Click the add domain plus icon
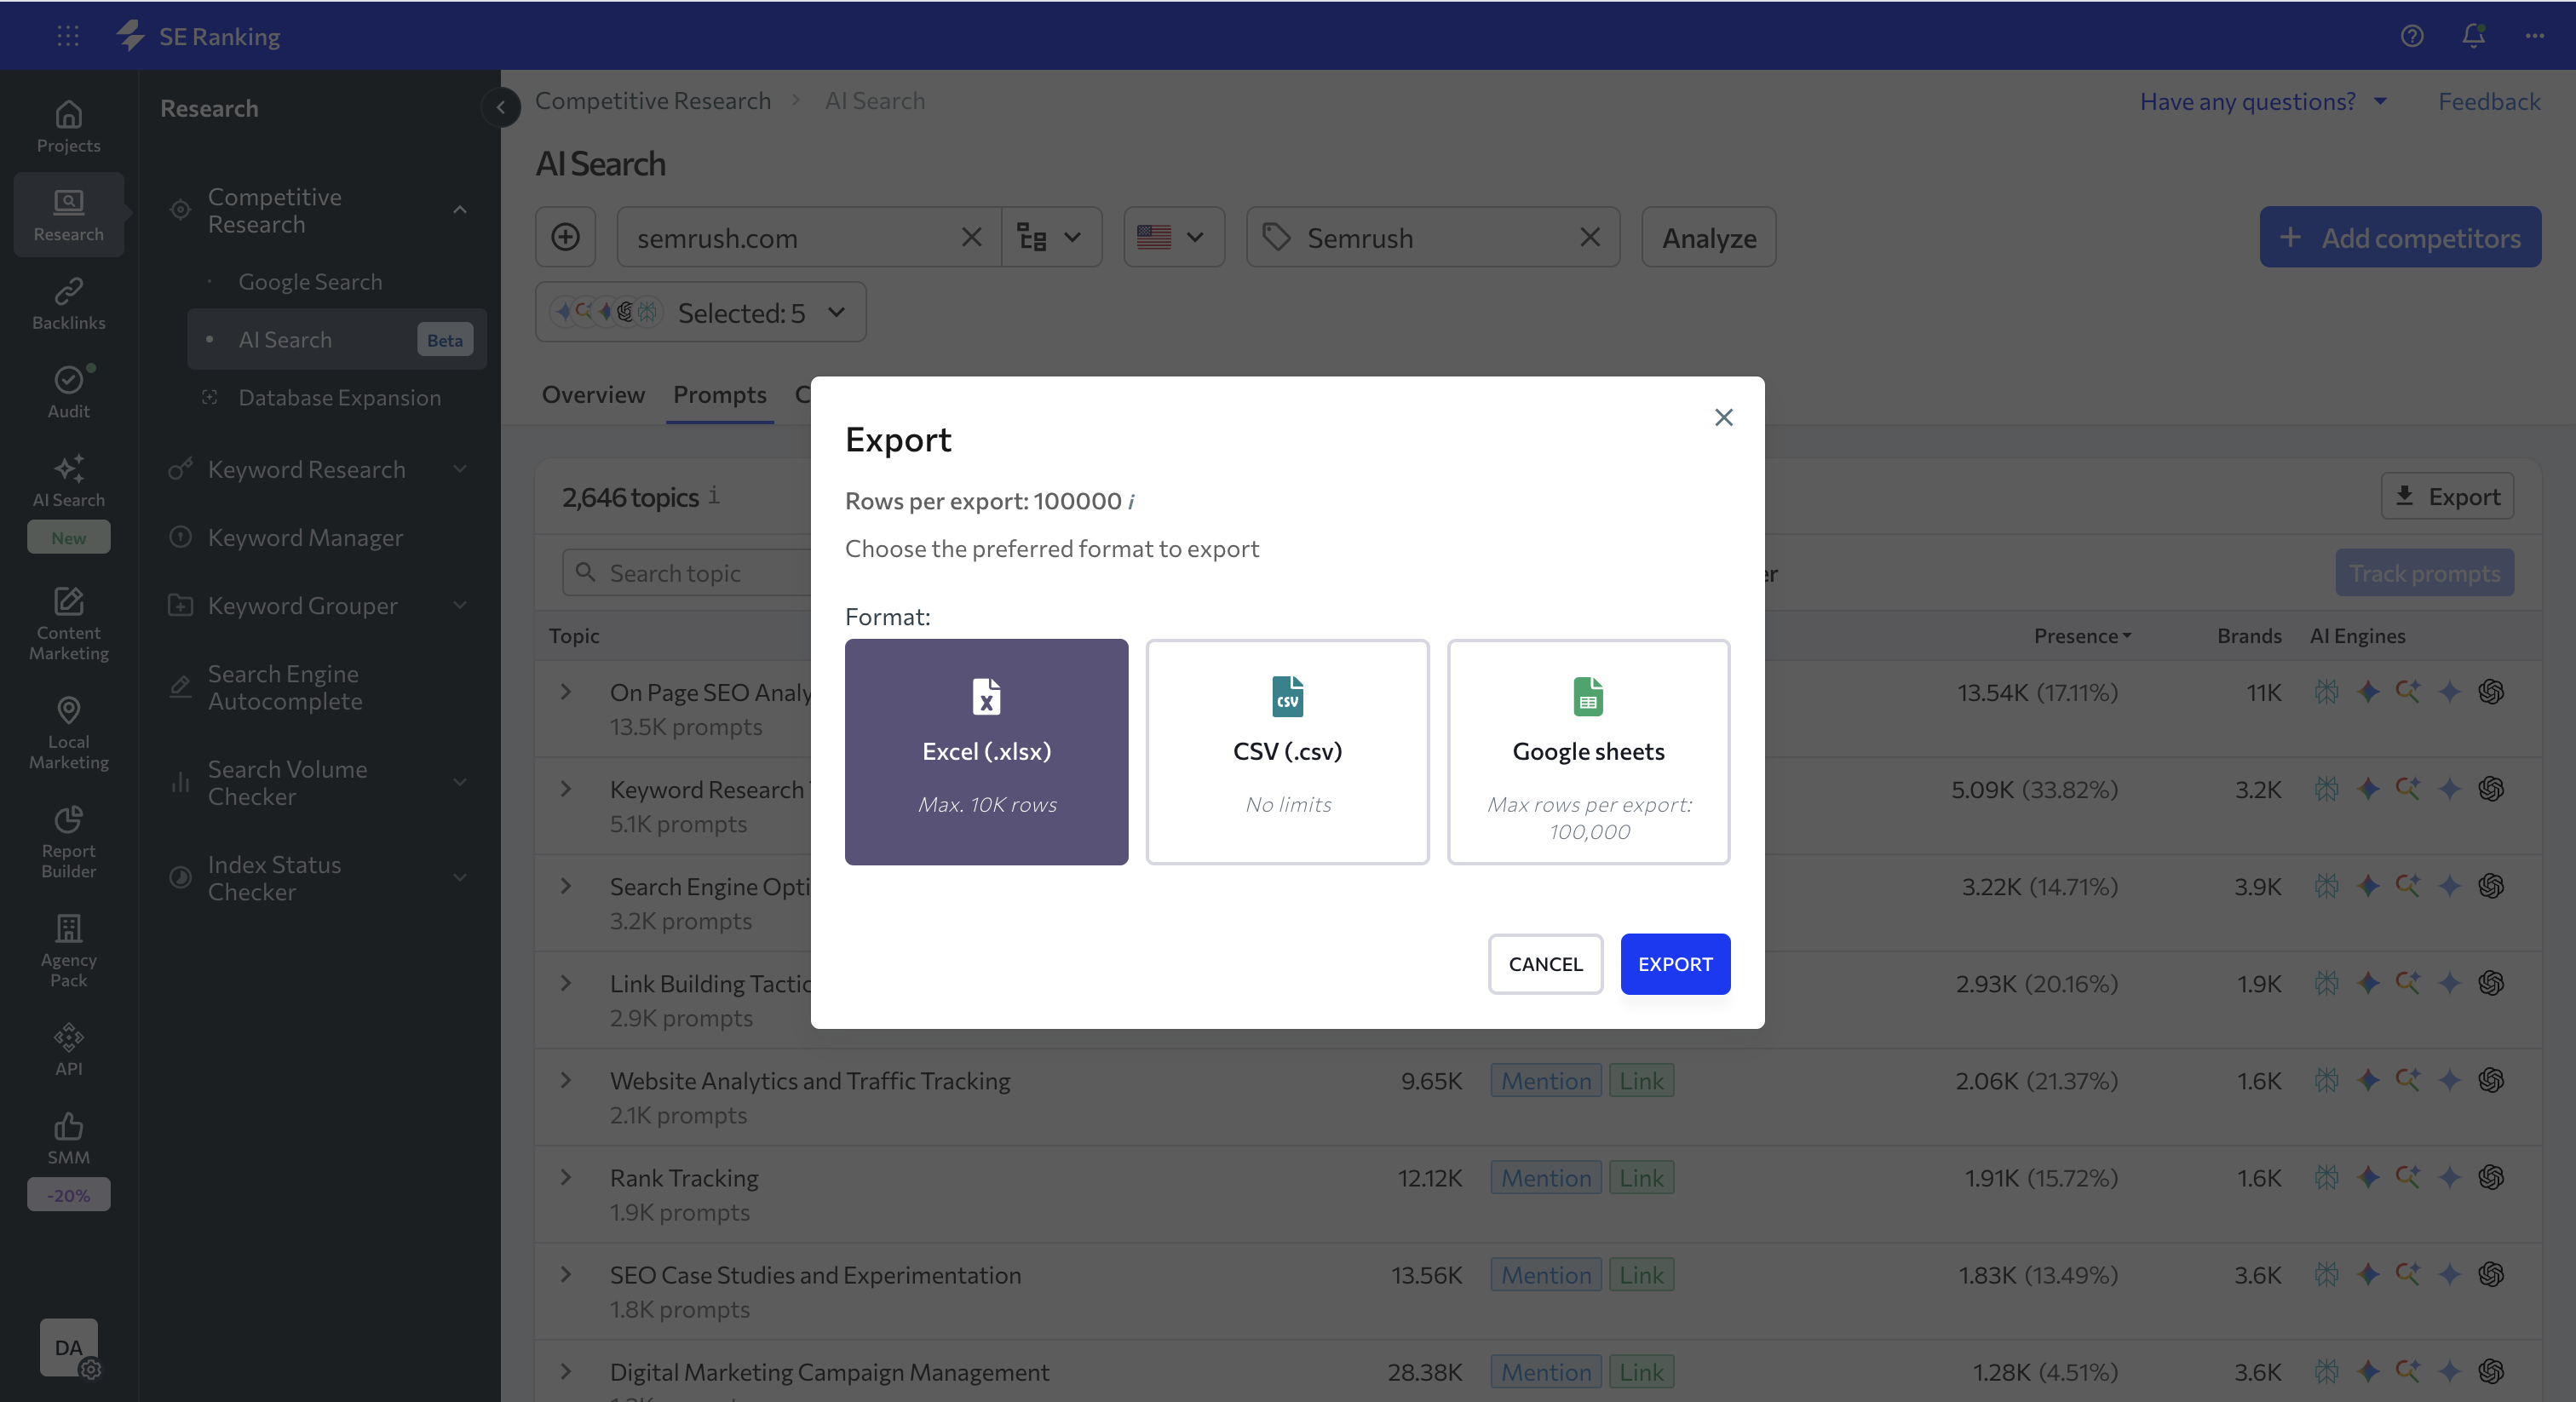The image size is (2576, 1402). pos(565,237)
